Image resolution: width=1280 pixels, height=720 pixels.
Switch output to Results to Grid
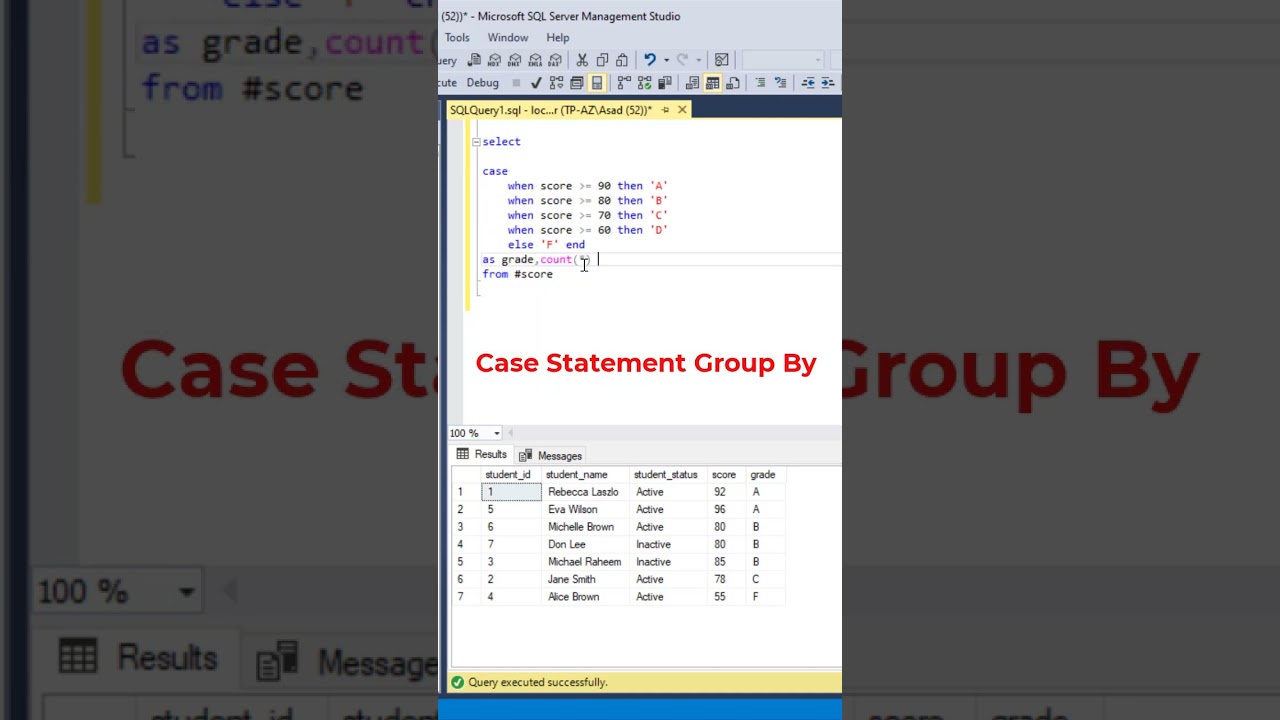click(x=712, y=83)
